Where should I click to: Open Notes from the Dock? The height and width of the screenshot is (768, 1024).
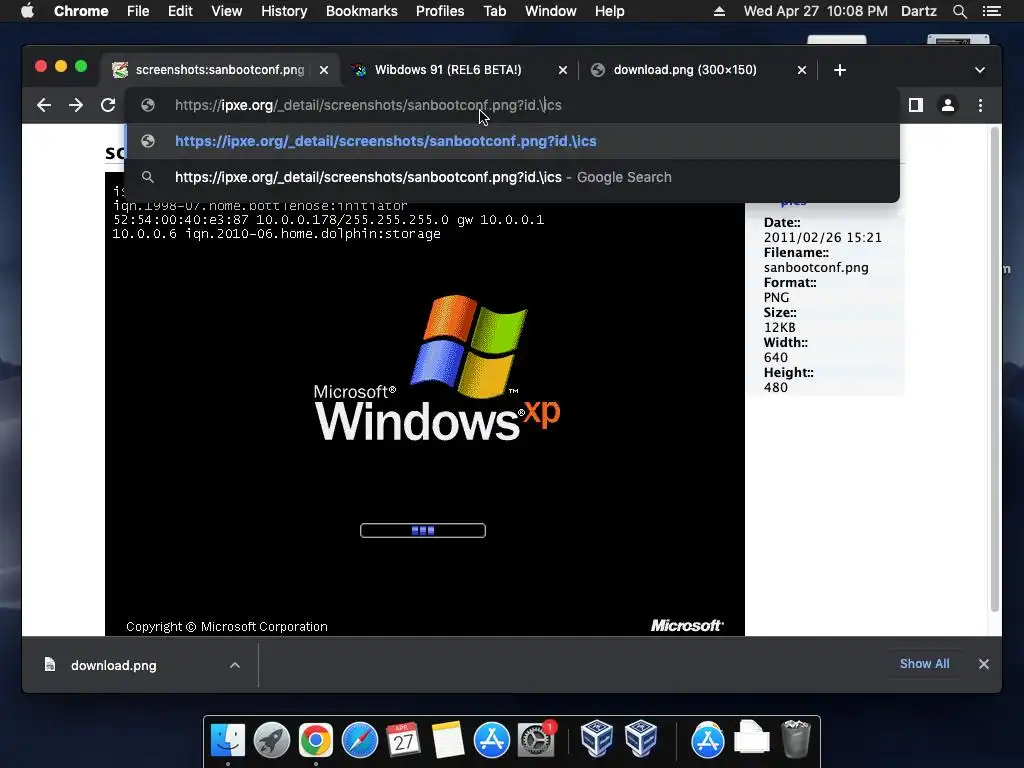coord(447,740)
